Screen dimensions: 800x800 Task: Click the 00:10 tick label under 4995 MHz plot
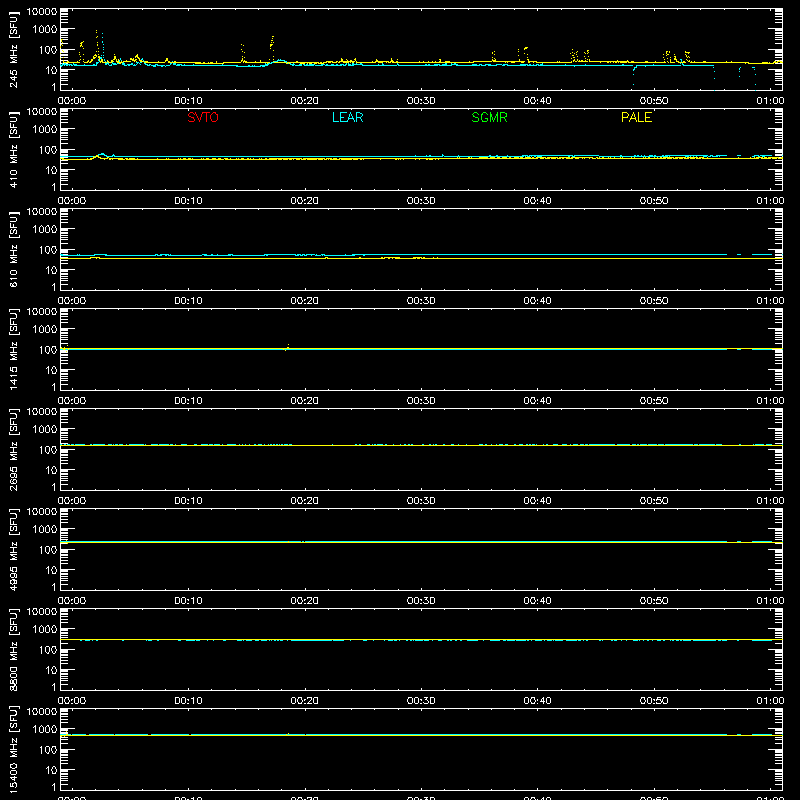[x=188, y=601]
